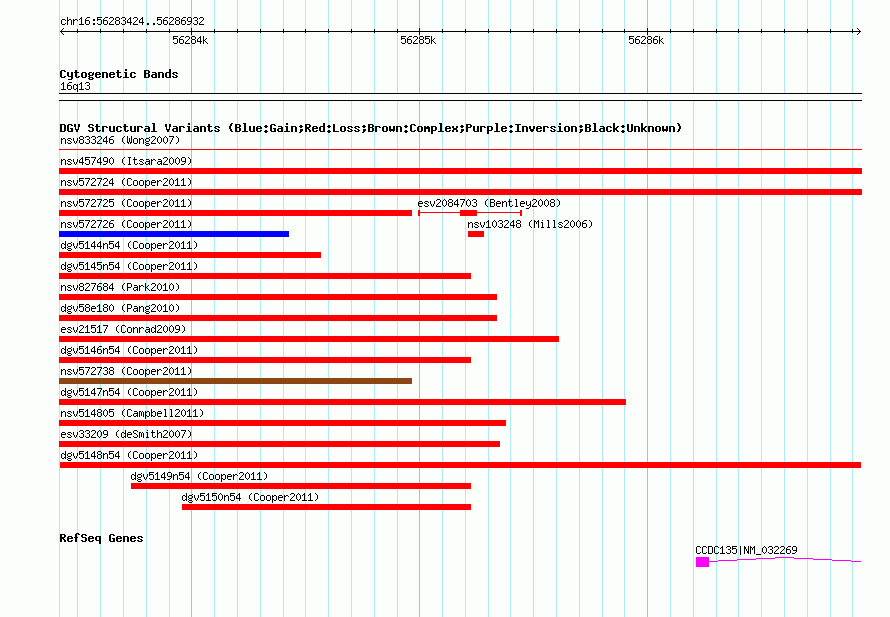
Task: Select the nsv827684 (Park2010) label
Action: coord(120,287)
